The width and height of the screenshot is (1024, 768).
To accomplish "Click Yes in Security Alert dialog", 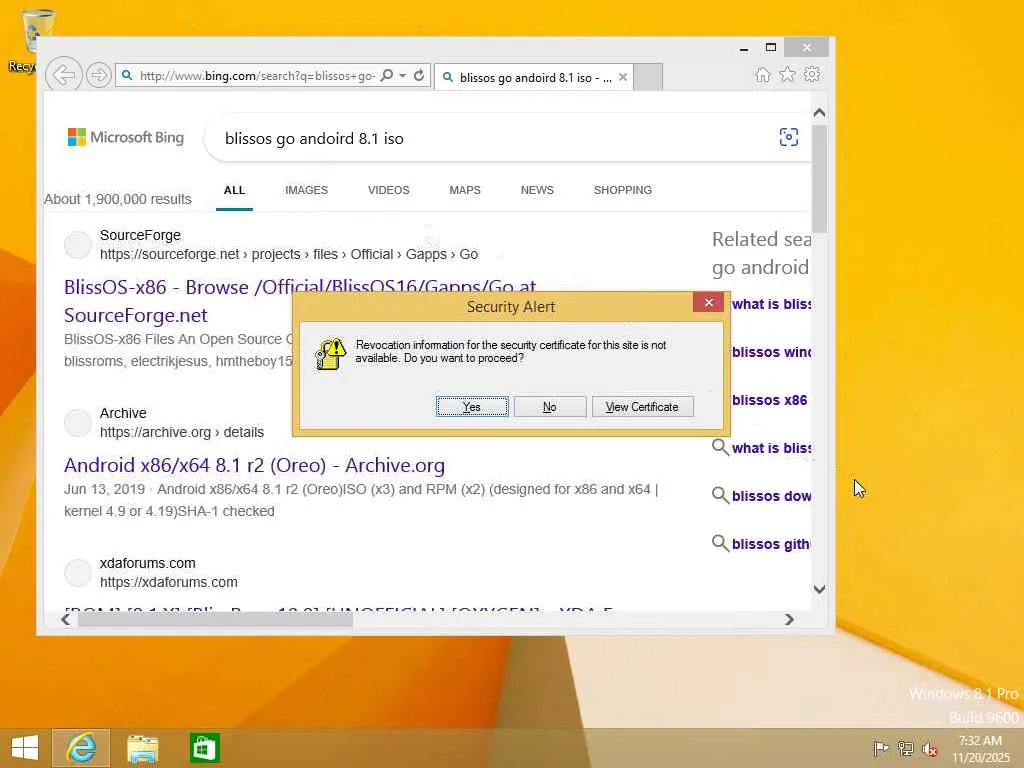I will point(472,407).
